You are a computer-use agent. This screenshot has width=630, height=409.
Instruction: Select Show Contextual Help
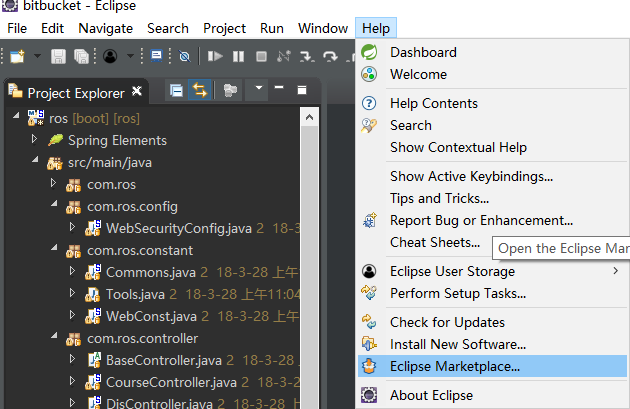[492, 147]
